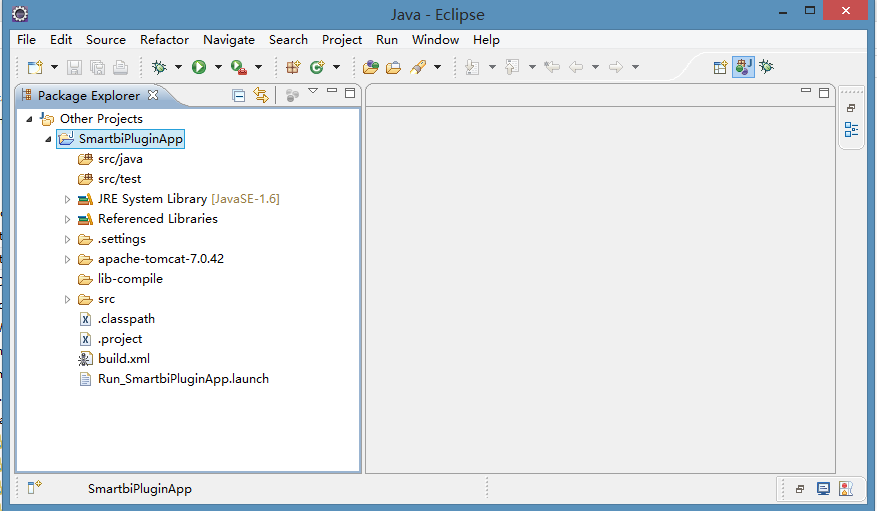Screen dimensions: 877x511
Task: Open the Source menu
Action: [x=106, y=40]
